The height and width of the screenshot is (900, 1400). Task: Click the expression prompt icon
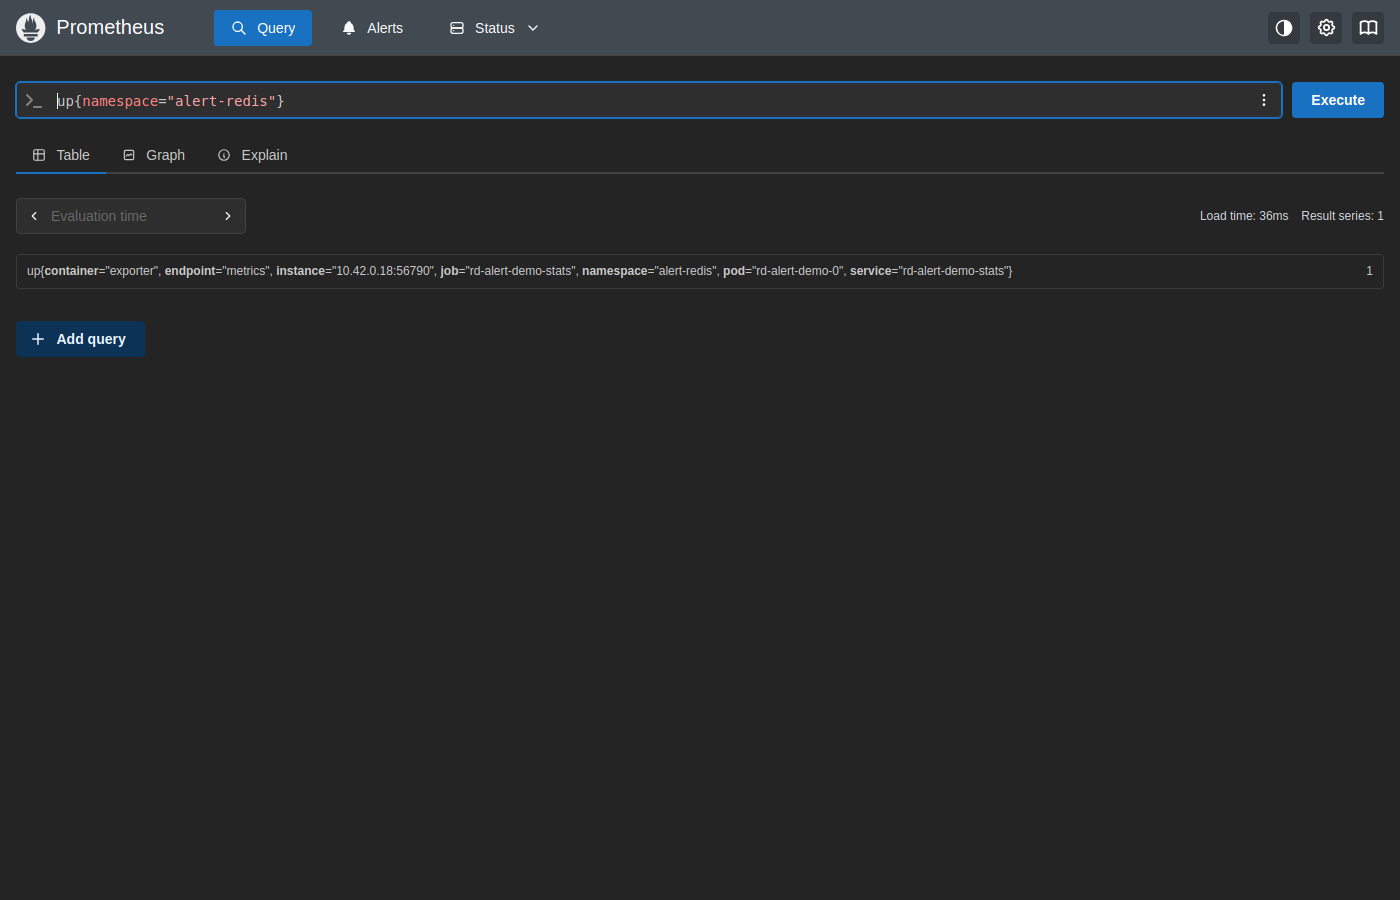34,100
